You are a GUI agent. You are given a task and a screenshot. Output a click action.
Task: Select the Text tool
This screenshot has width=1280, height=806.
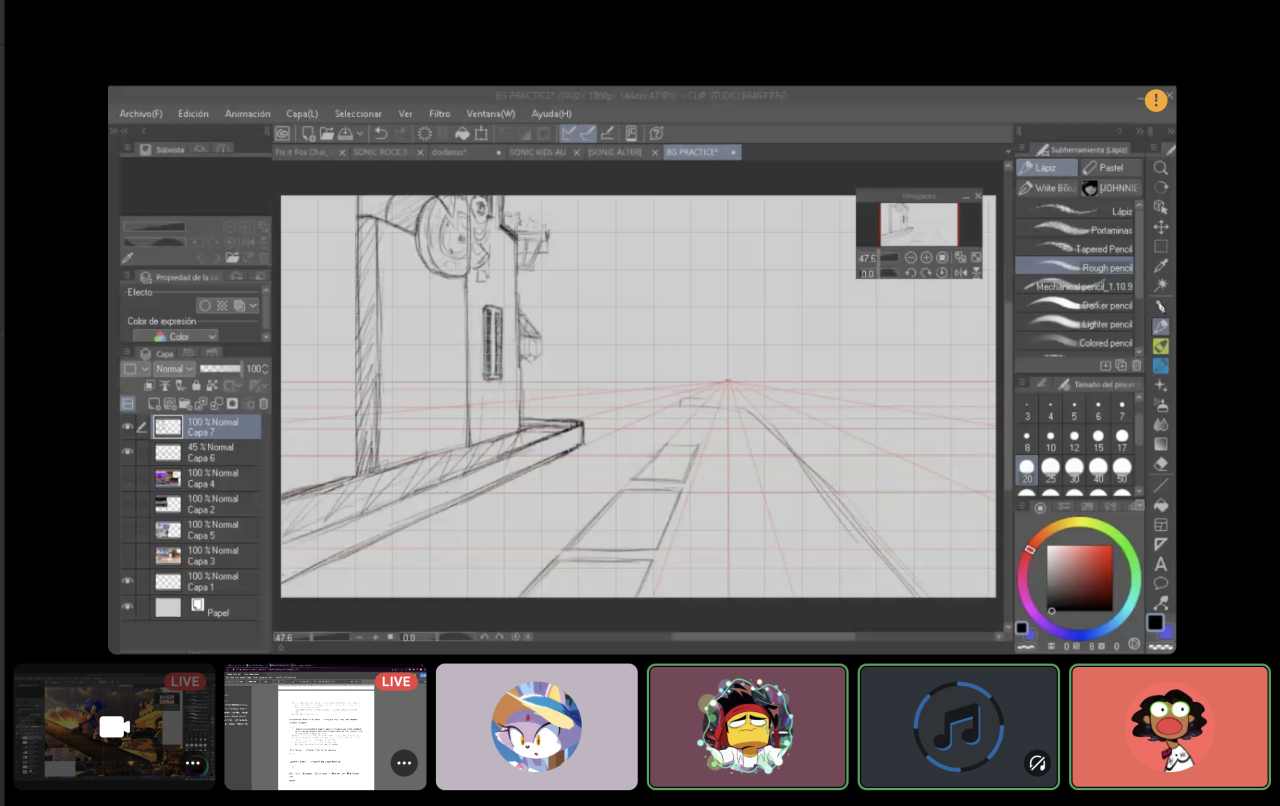[1160, 564]
